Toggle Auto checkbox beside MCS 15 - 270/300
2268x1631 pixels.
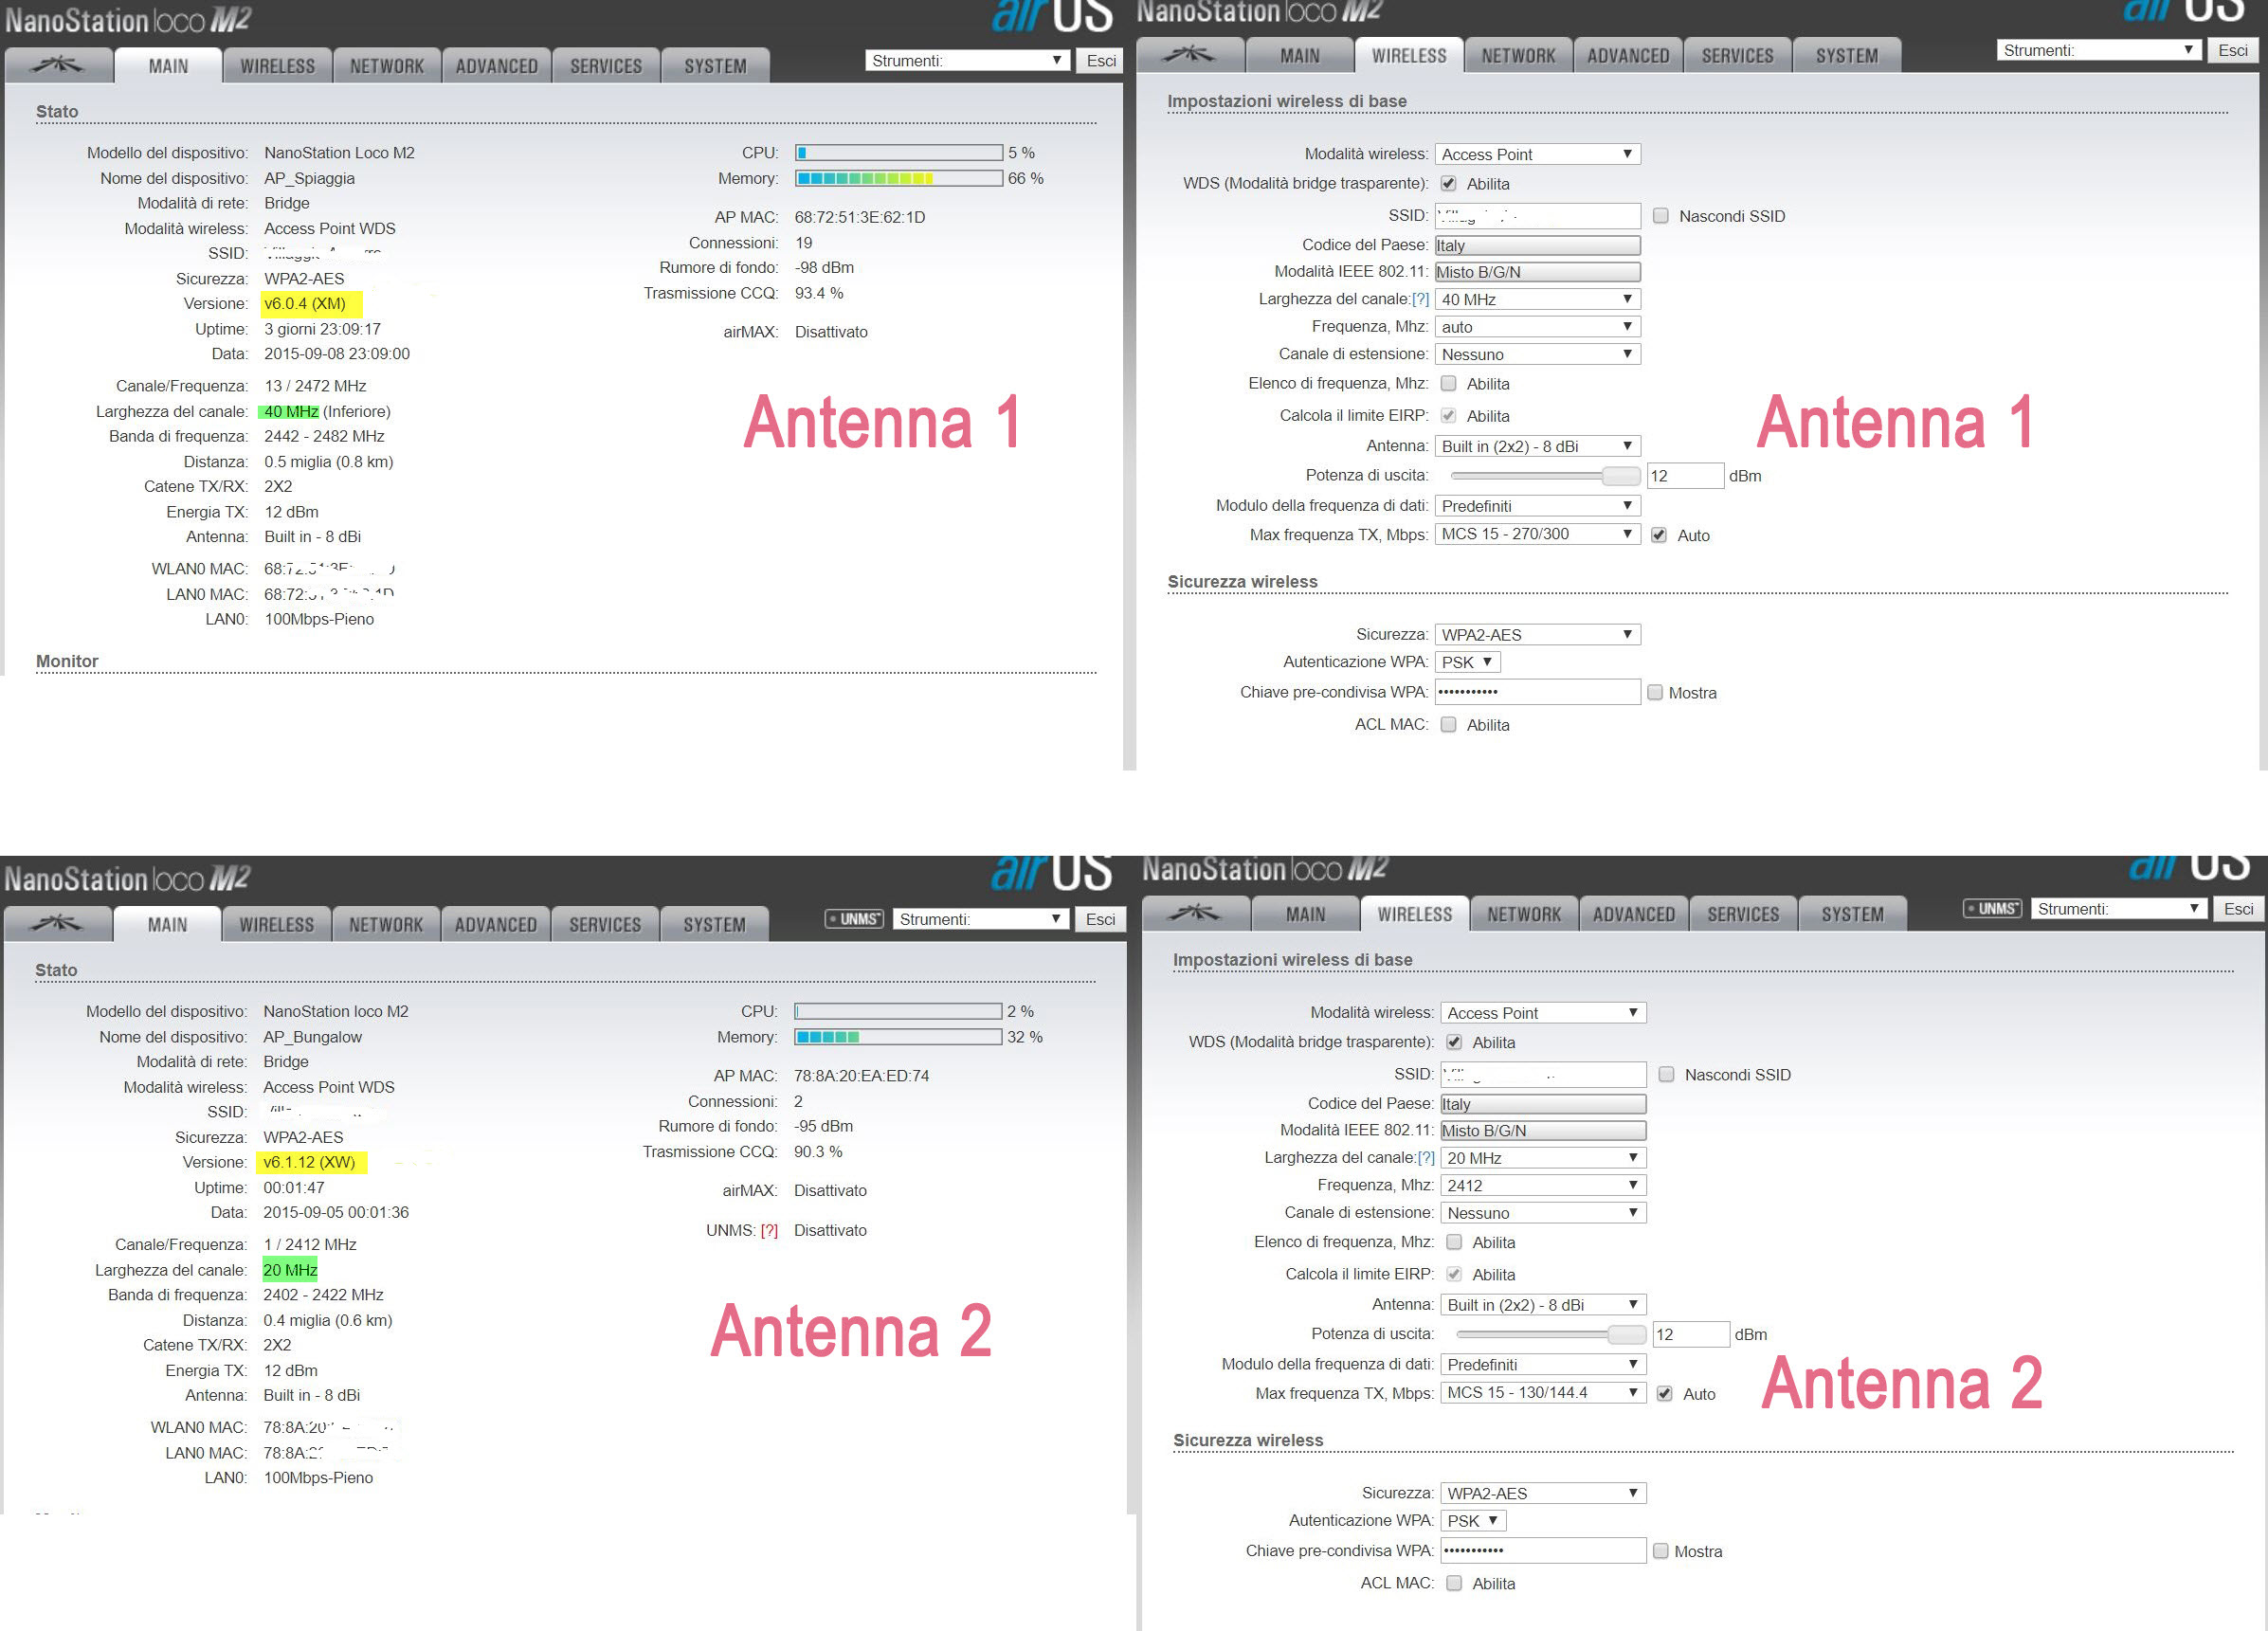1659,535
